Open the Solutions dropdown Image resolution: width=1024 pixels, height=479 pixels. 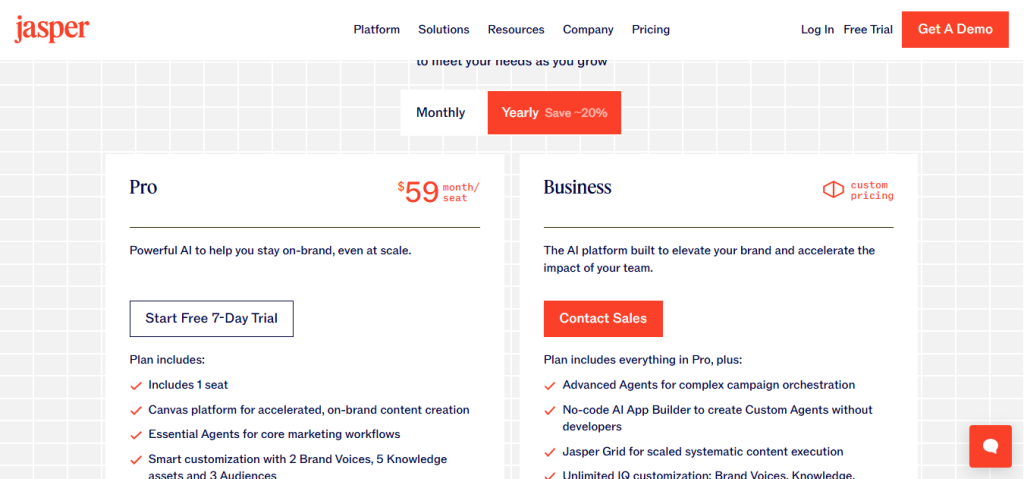pyautogui.click(x=443, y=30)
